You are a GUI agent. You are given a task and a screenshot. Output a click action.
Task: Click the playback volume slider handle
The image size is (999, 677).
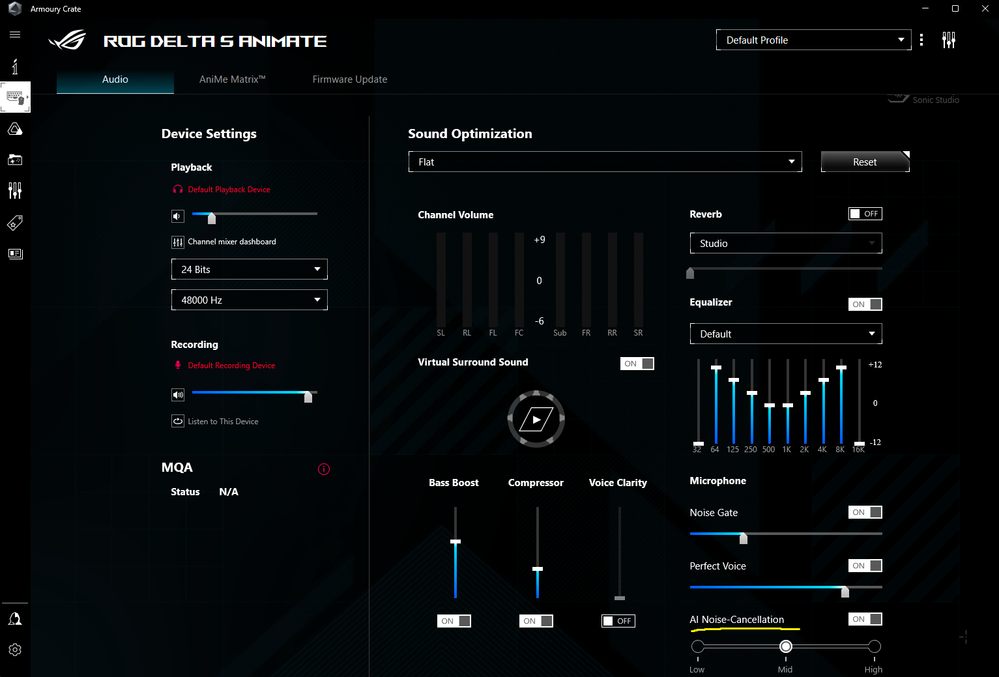(212, 218)
